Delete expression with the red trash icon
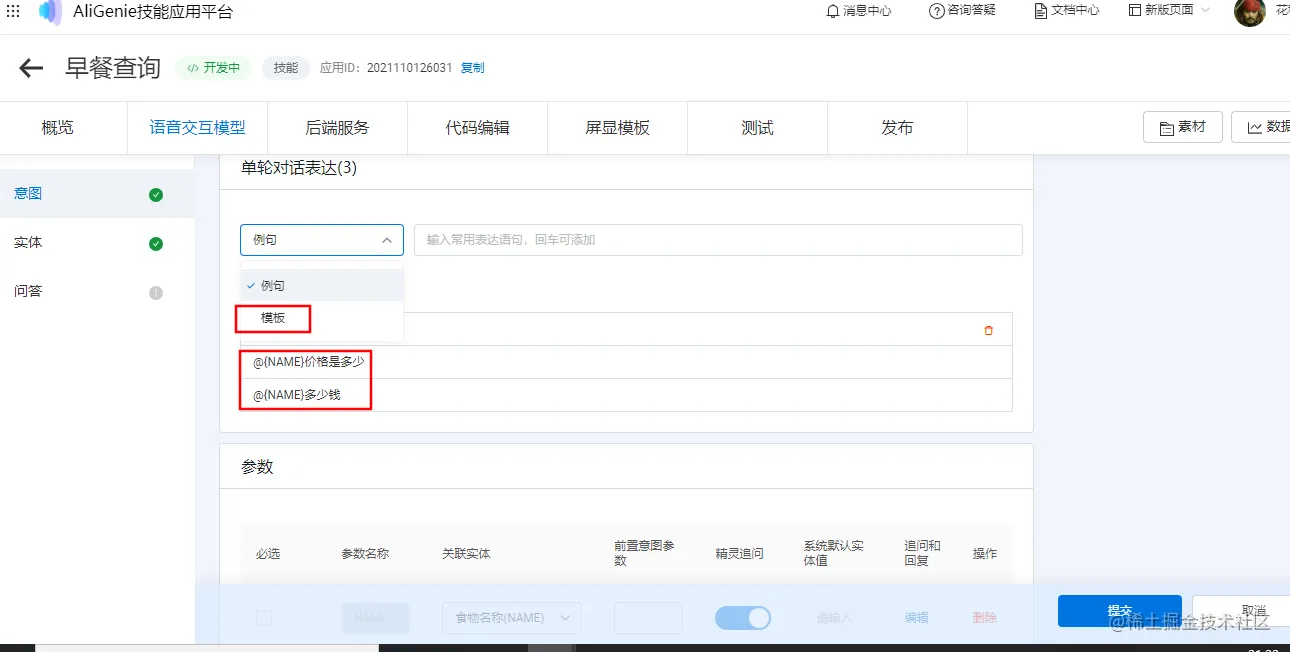Screen dimensions: 1290x652 989,330
